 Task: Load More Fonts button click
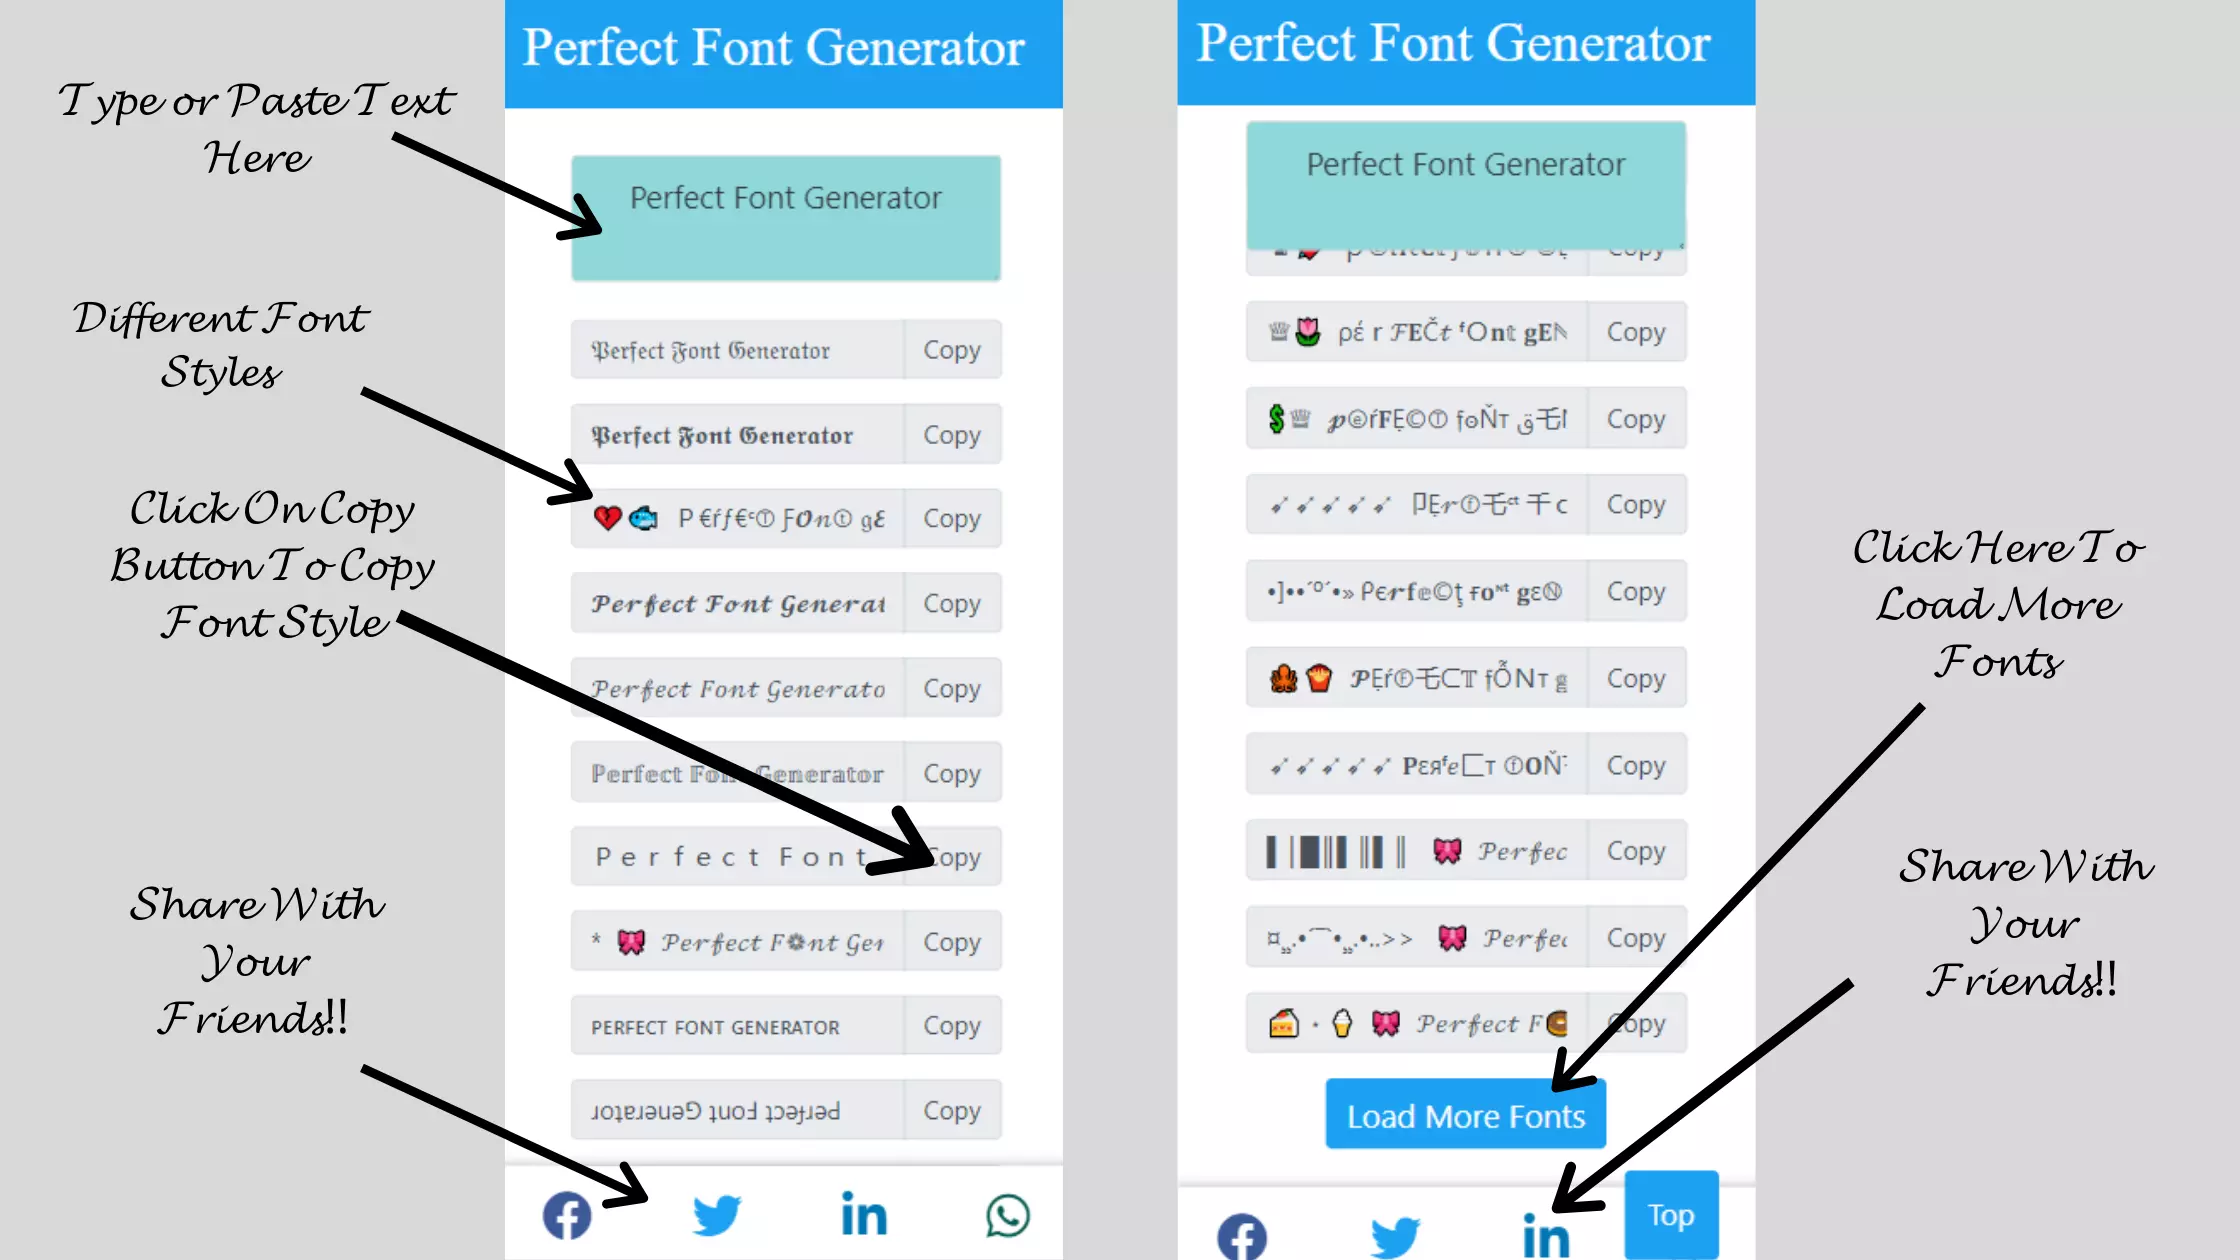1466,1114
